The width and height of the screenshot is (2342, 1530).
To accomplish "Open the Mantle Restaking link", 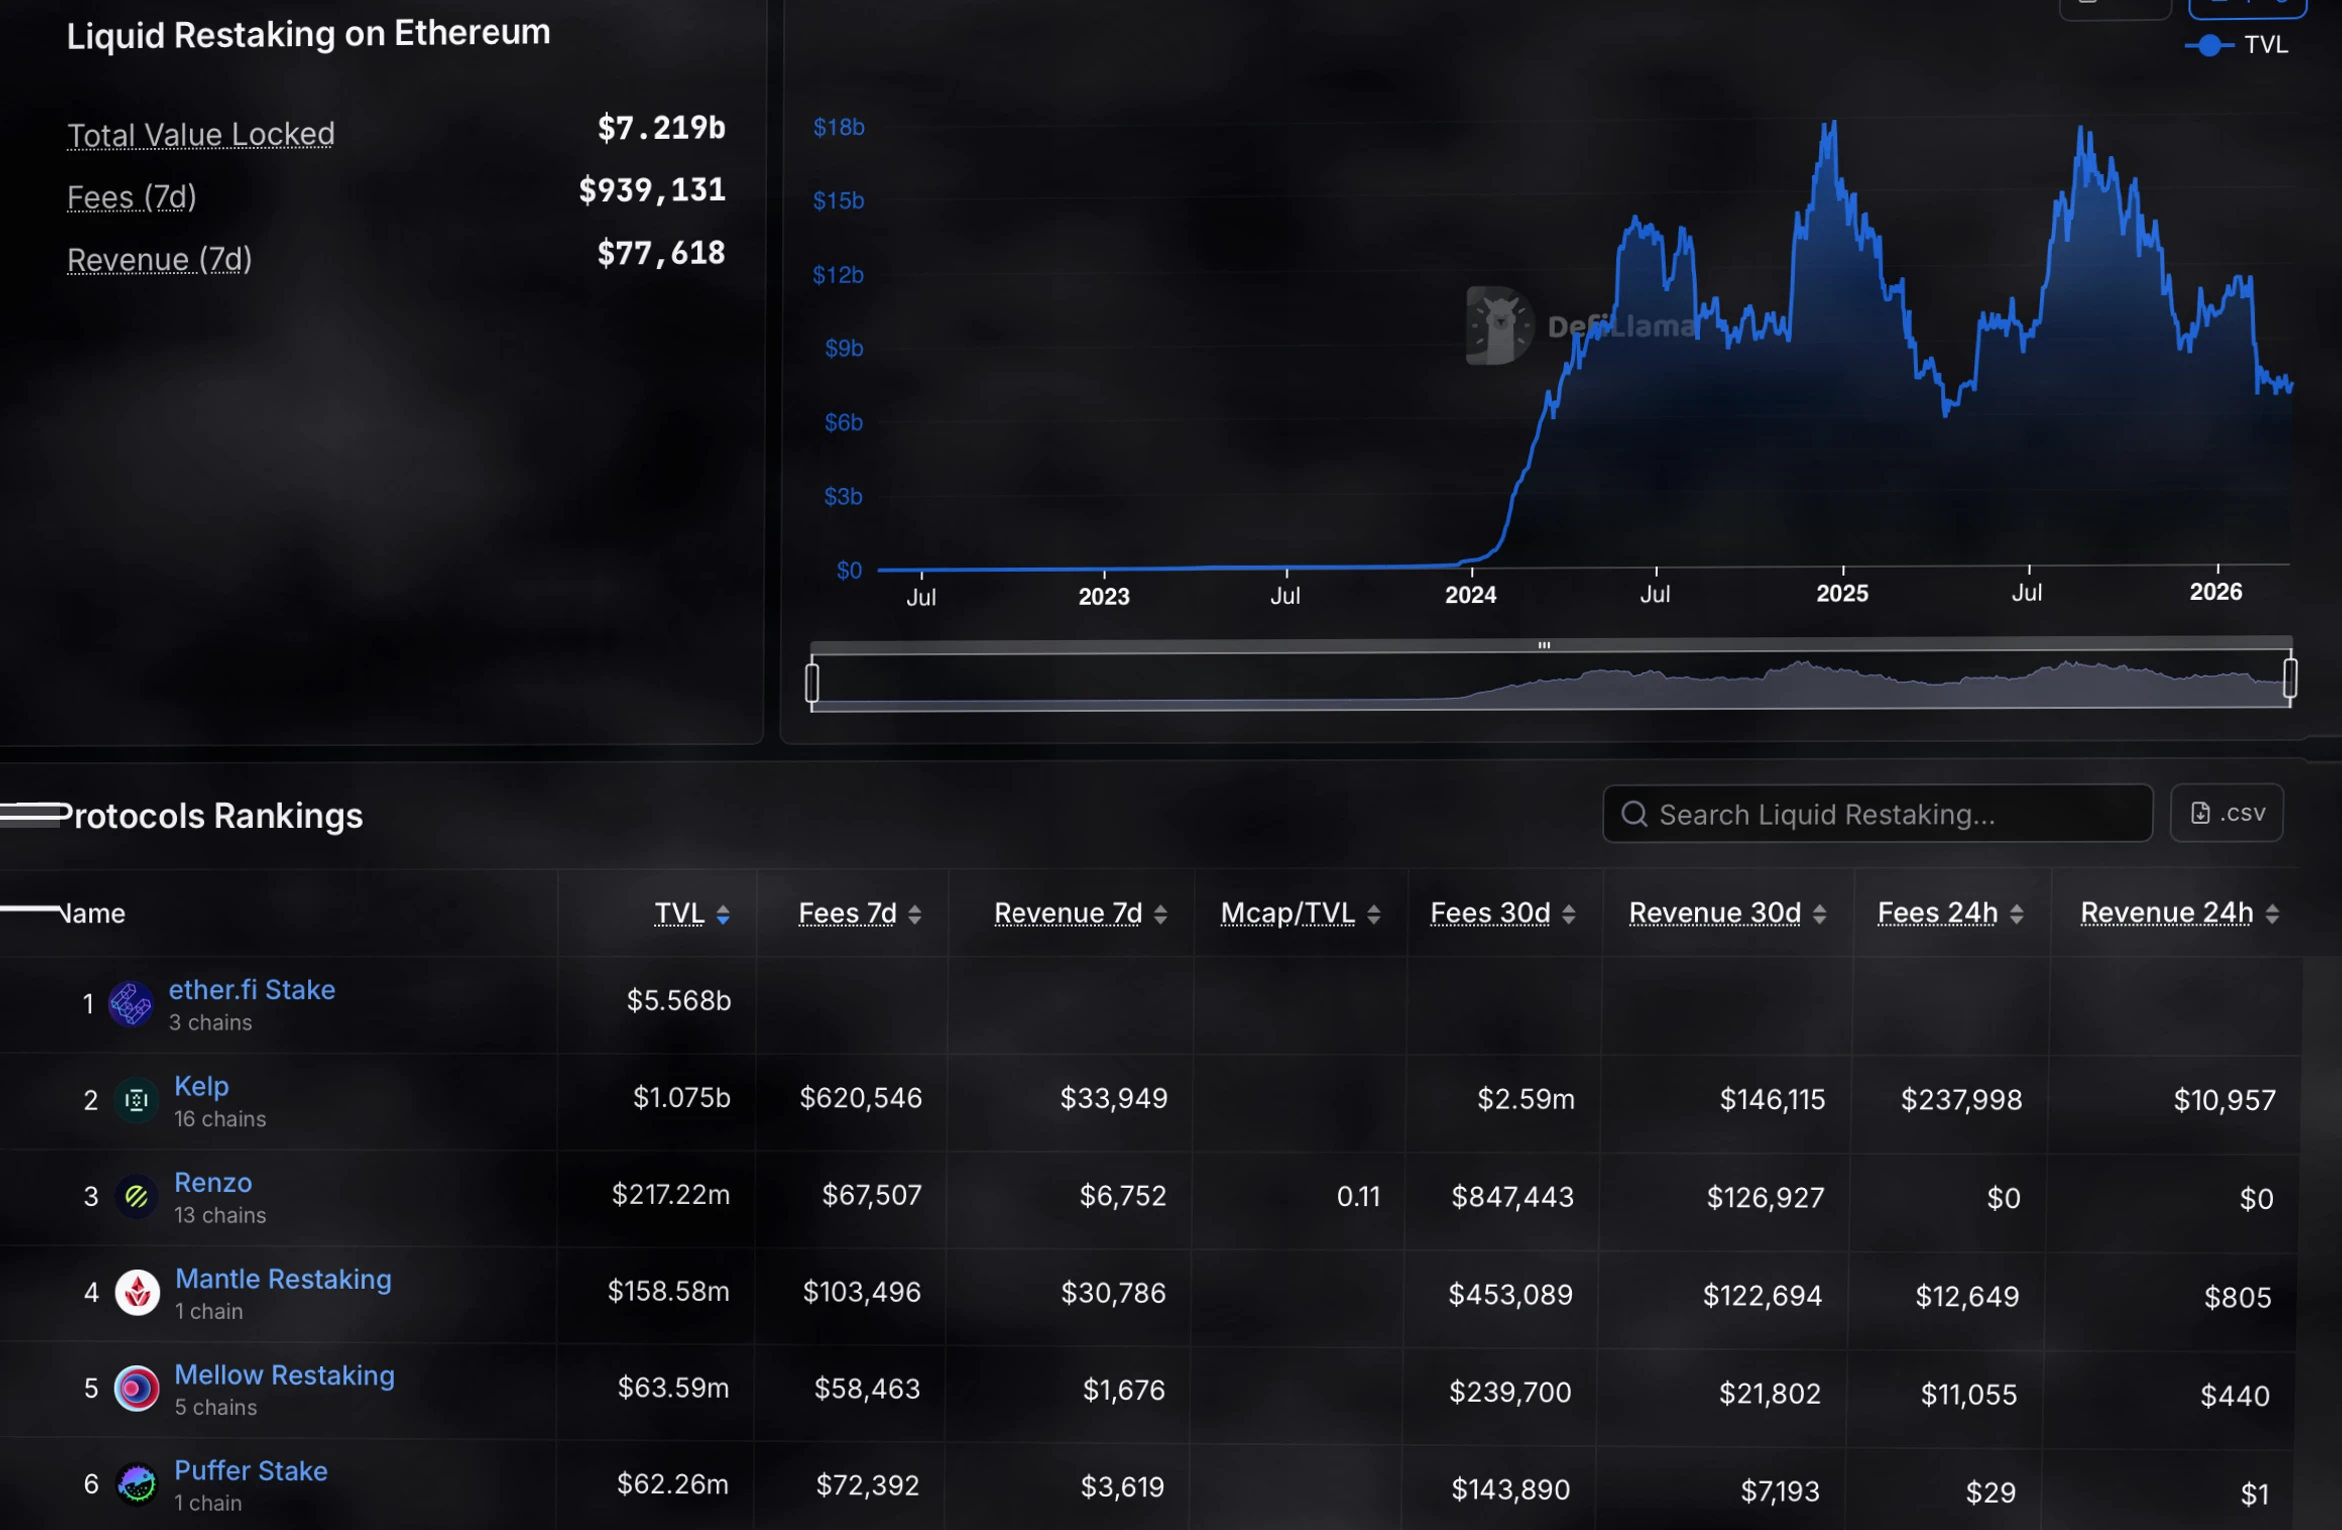I will (284, 1279).
